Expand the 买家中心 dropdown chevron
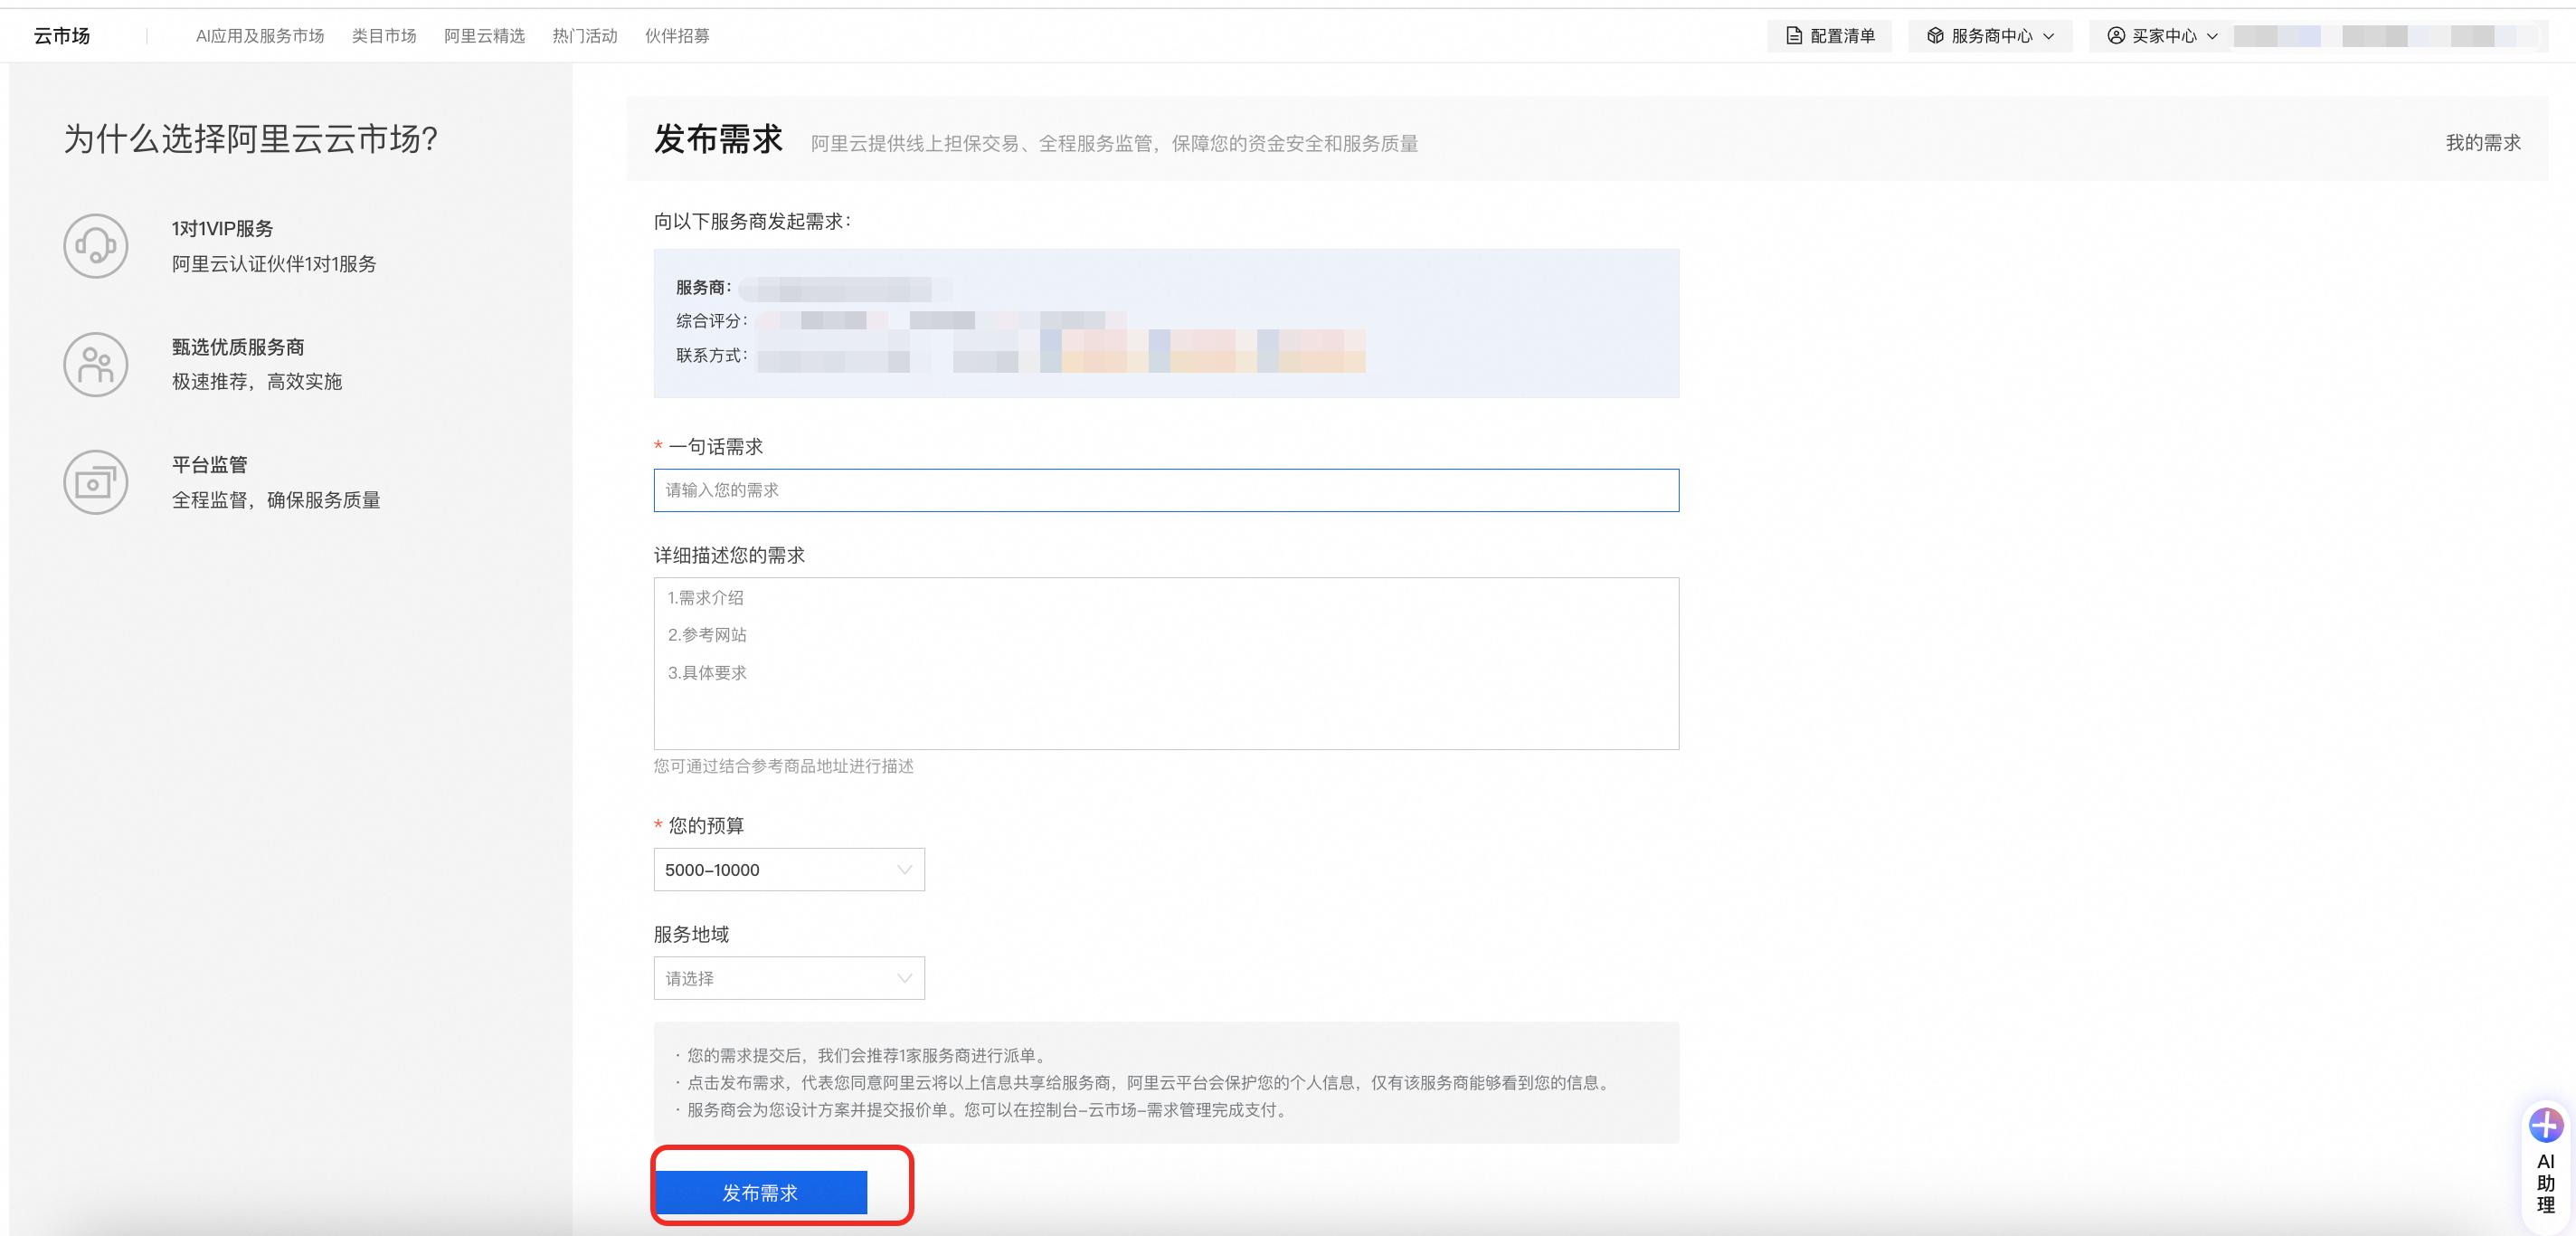This screenshot has width=2576, height=1236. click(2212, 36)
